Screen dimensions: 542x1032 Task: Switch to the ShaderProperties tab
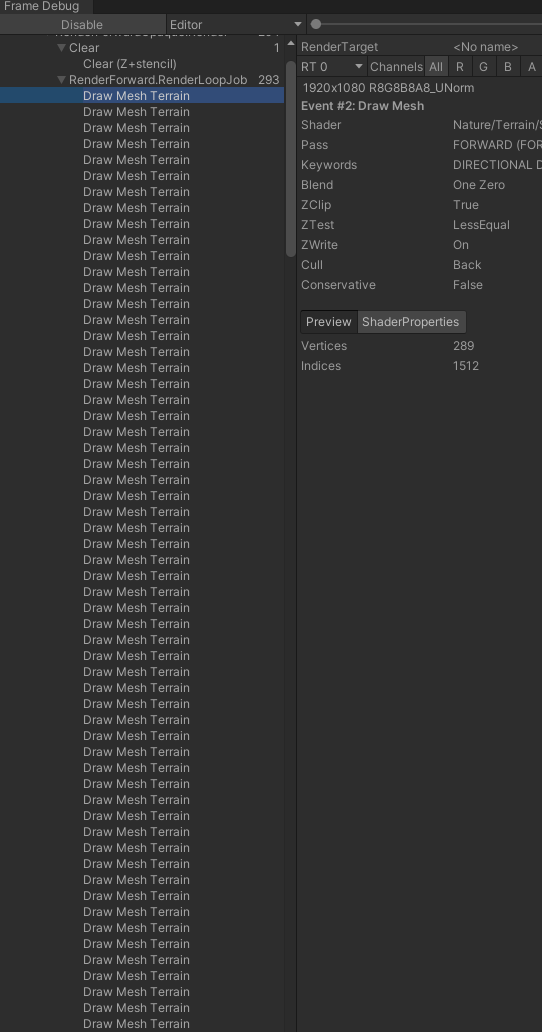411,322
